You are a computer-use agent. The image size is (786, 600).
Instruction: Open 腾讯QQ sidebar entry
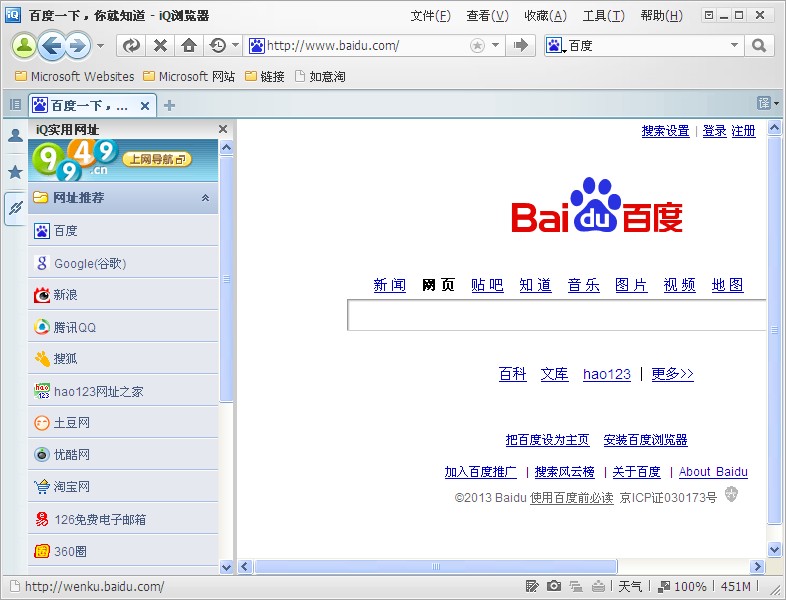[x=123, y=327]
